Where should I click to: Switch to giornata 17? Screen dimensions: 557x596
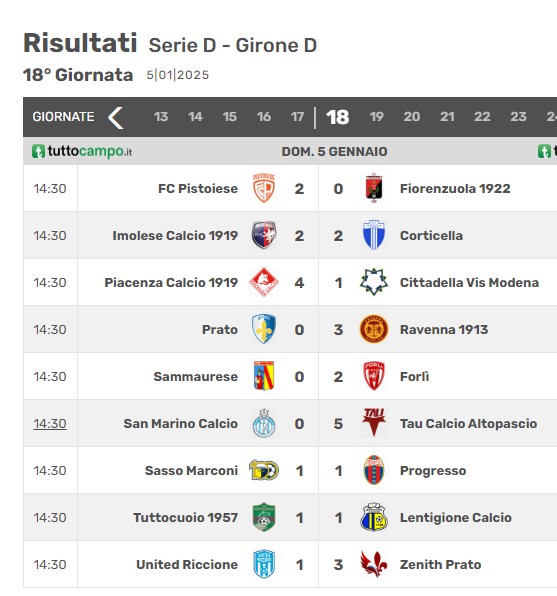point(297,117)
